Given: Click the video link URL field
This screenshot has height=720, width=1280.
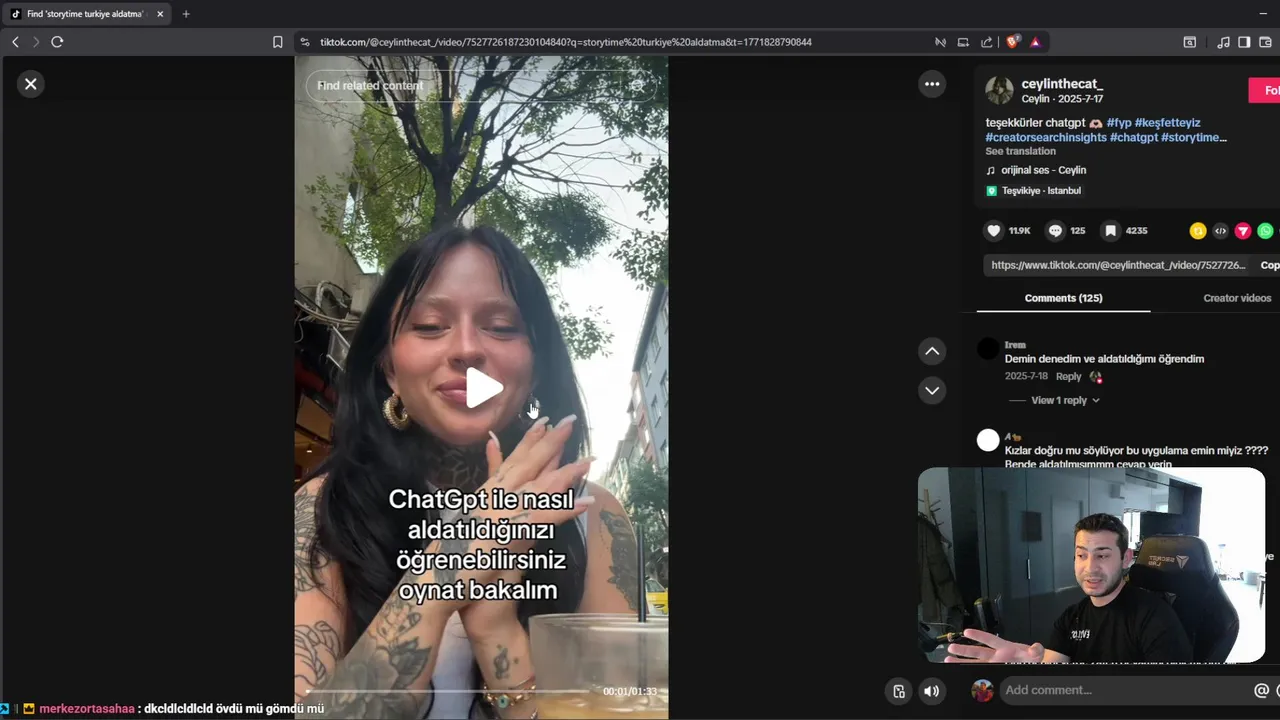Looking at the screenshot, I should 1118,265.
